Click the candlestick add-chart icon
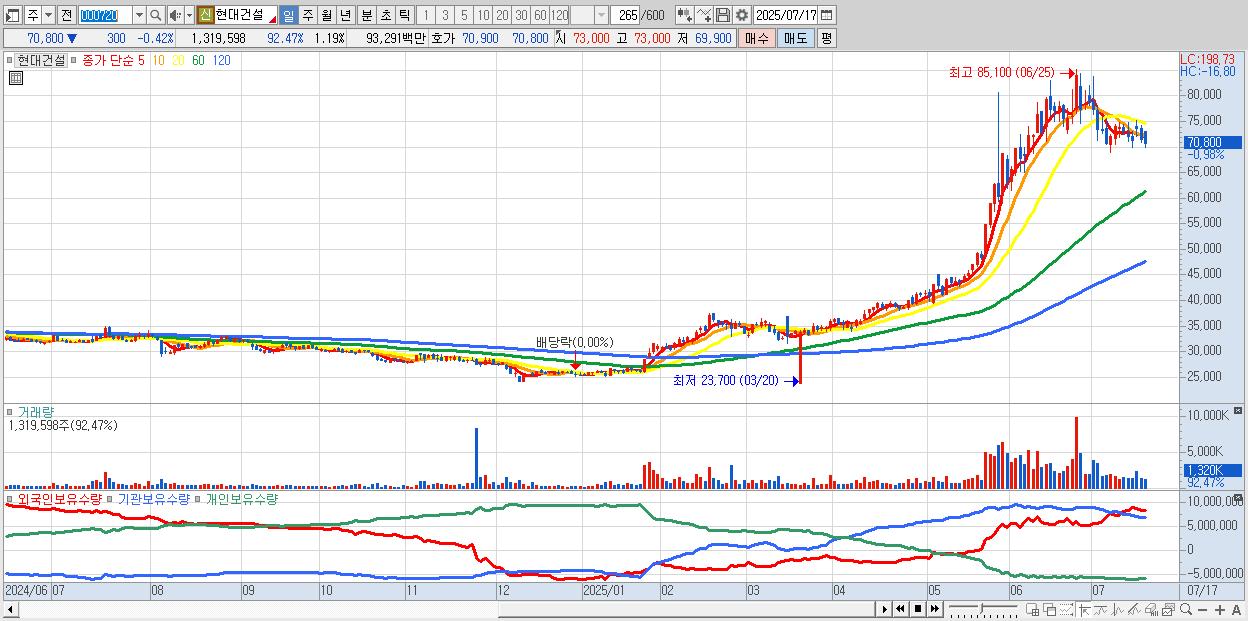Image resolution: width=1248 pixels, height=621 pixels. (x=684, y=15)
